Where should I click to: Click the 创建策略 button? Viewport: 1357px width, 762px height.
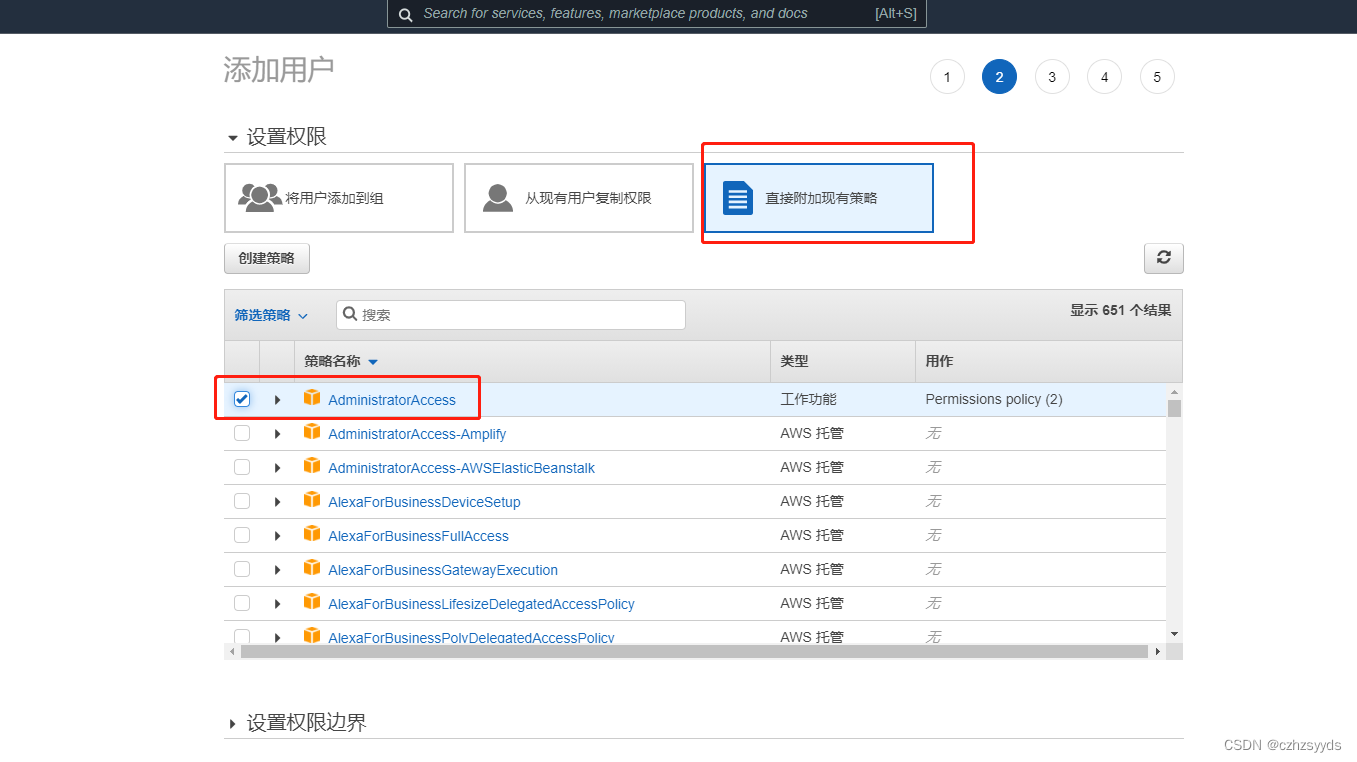266,258
